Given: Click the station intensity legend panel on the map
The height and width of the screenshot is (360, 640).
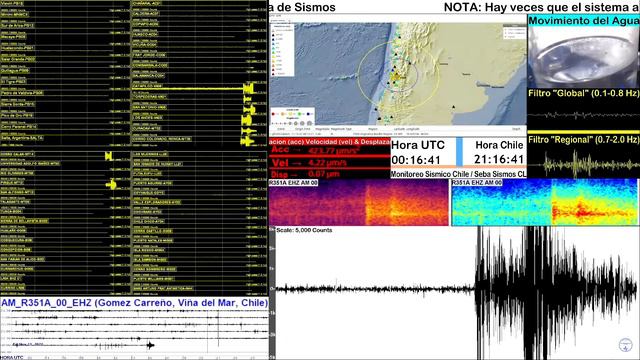Looking at the screenshot, I should (x=282, y=51).
